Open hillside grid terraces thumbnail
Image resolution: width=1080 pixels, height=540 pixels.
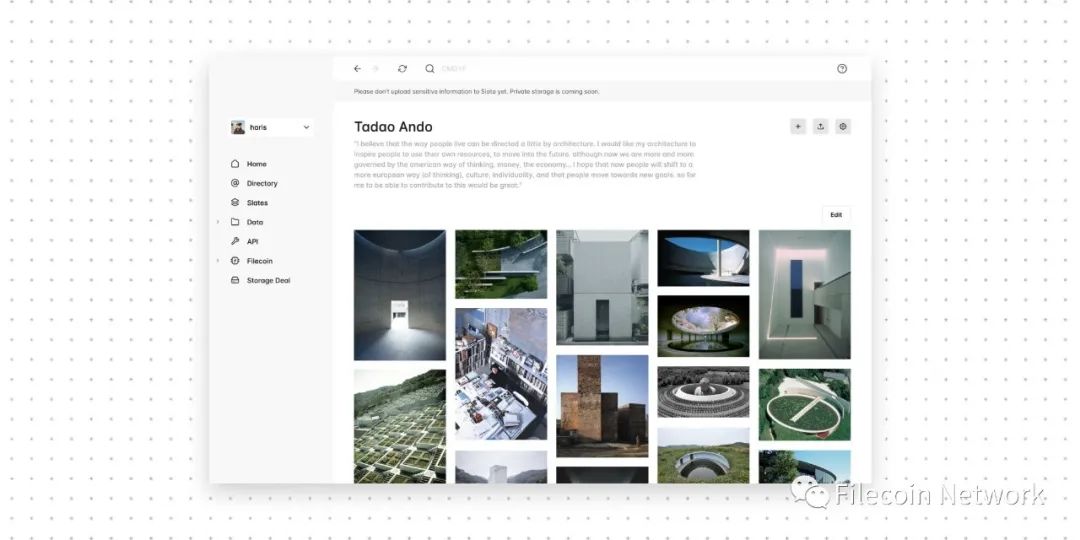click(399, 426)
